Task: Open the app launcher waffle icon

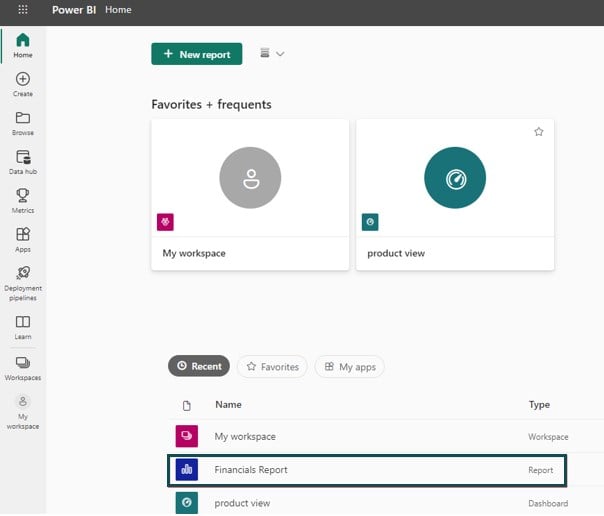Action: pyautogui.click(x=23, y=10)
